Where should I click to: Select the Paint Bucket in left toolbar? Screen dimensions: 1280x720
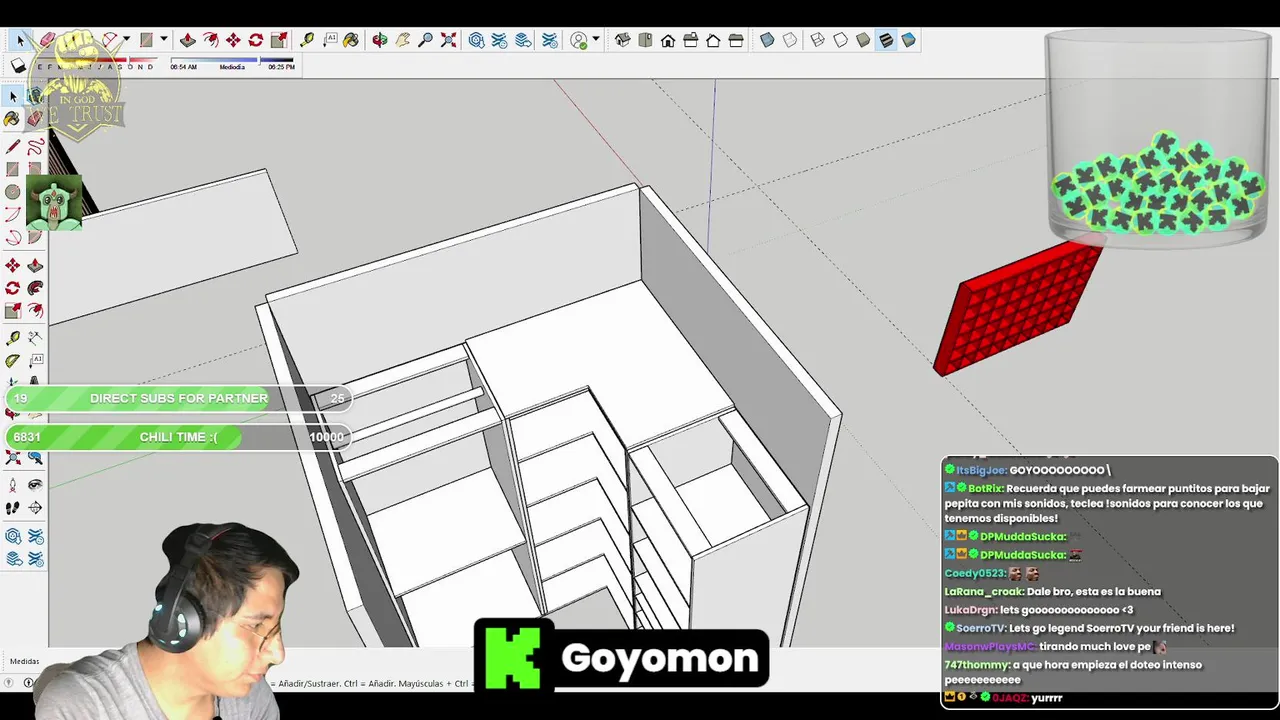pyautogui.click(x=12, y=118)
